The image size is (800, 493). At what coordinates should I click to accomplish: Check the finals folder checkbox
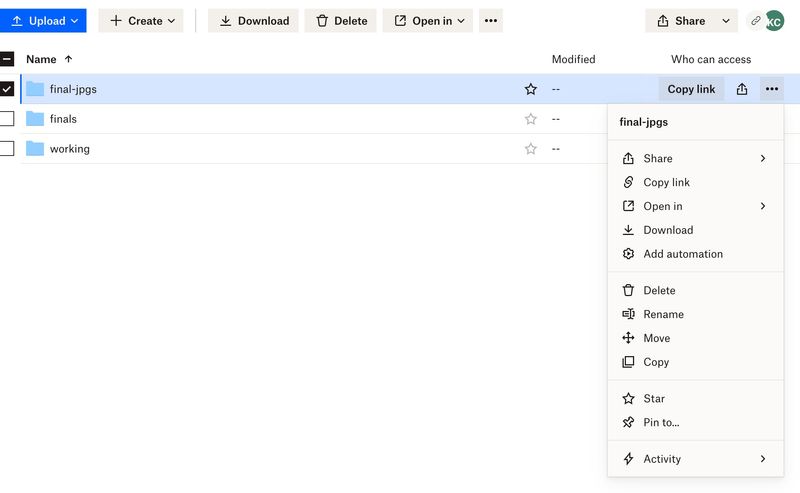7,119
